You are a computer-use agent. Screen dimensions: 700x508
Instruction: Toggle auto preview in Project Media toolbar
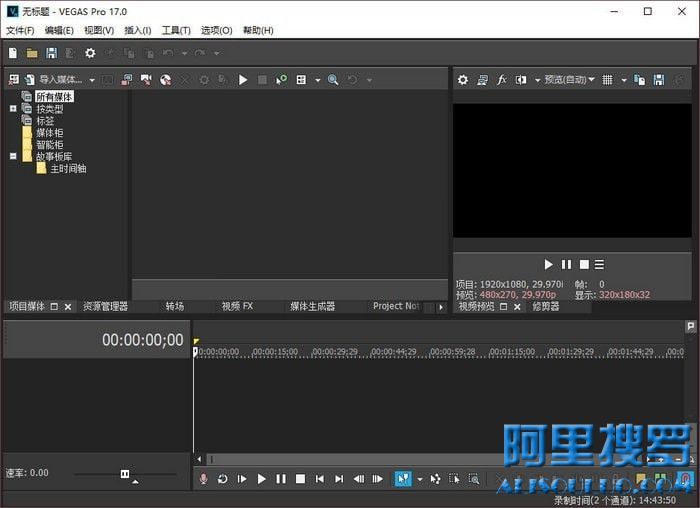281,79
